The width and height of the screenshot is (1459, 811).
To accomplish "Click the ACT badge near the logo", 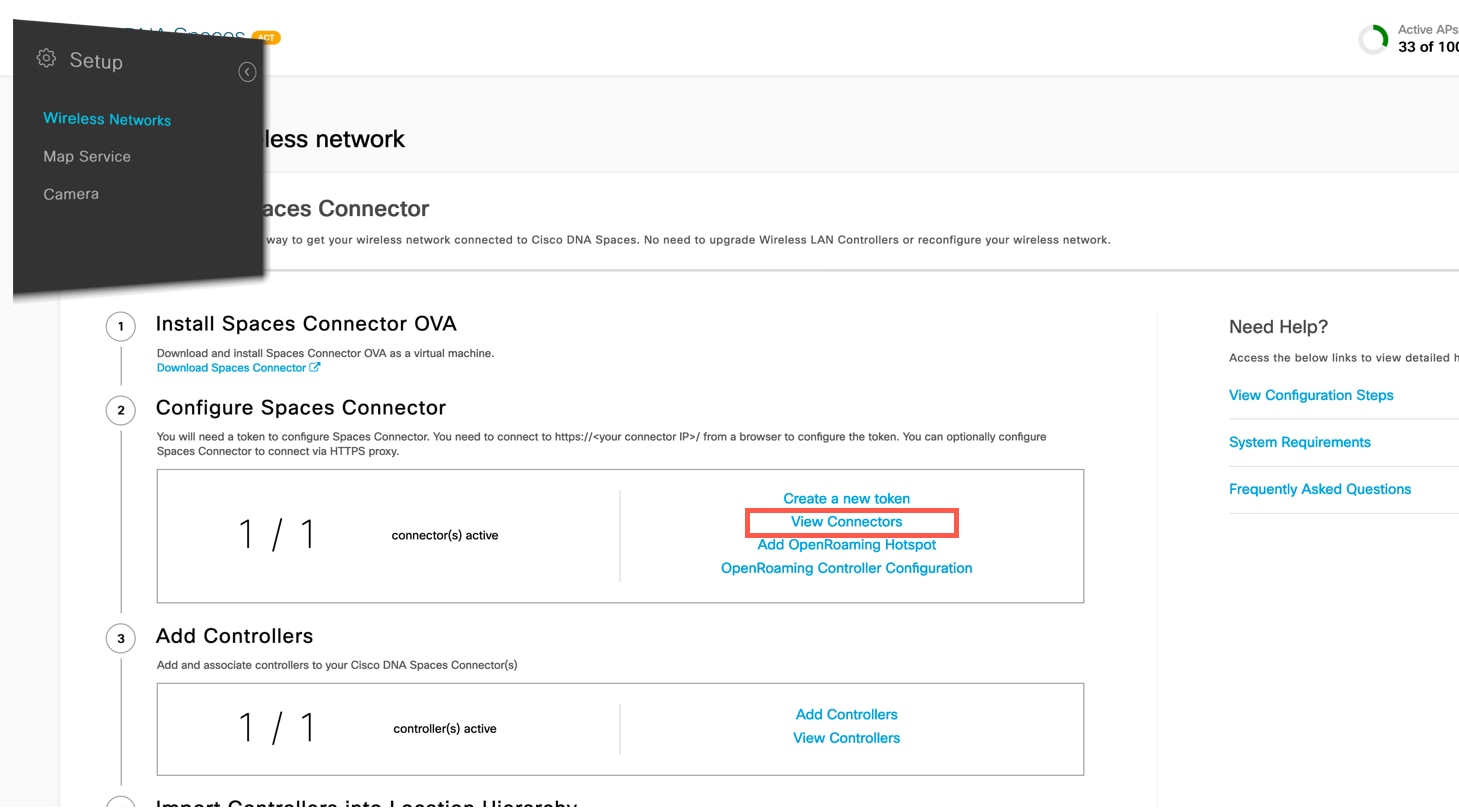I will (266, 38).
